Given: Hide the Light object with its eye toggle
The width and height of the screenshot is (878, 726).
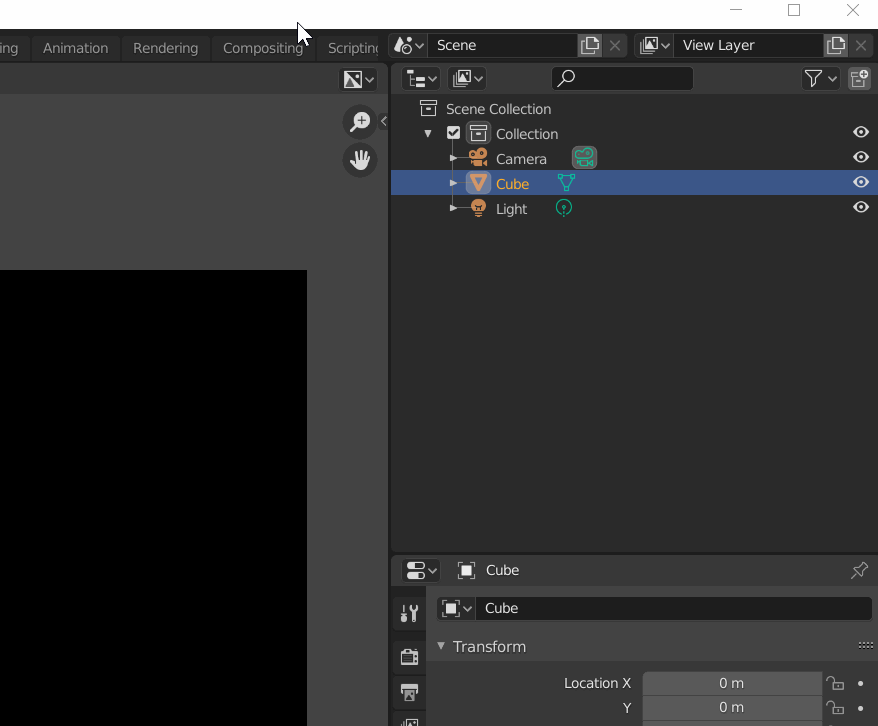Looking at the screenshot, I should [860, 207].
